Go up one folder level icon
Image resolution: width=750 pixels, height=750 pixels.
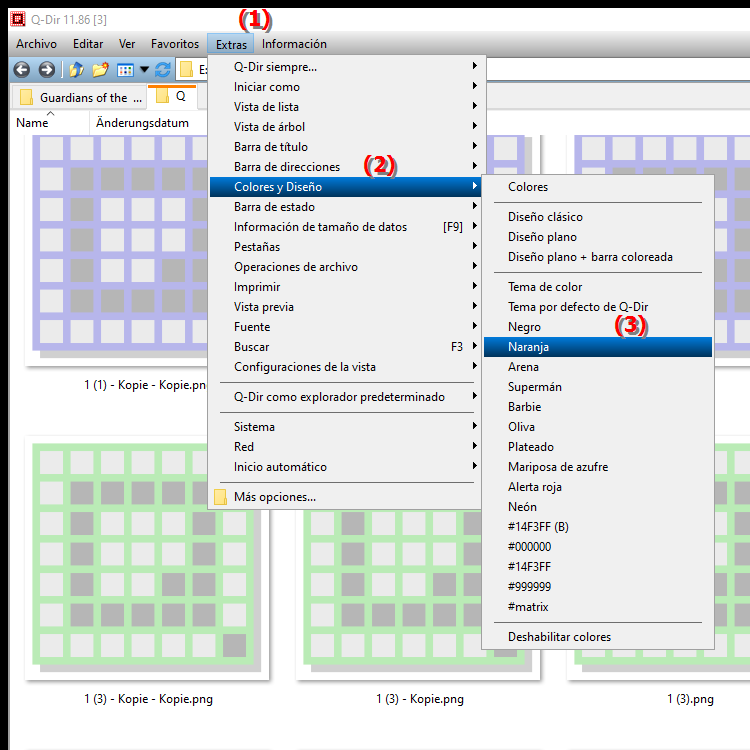[x=76, y=70]
